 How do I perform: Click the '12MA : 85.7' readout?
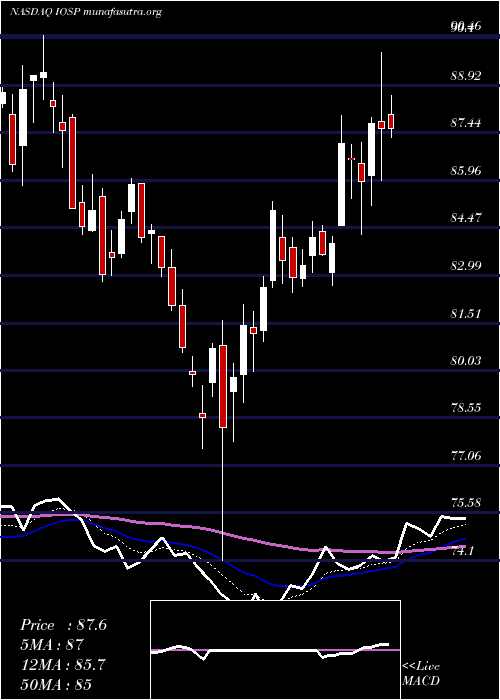63,665
